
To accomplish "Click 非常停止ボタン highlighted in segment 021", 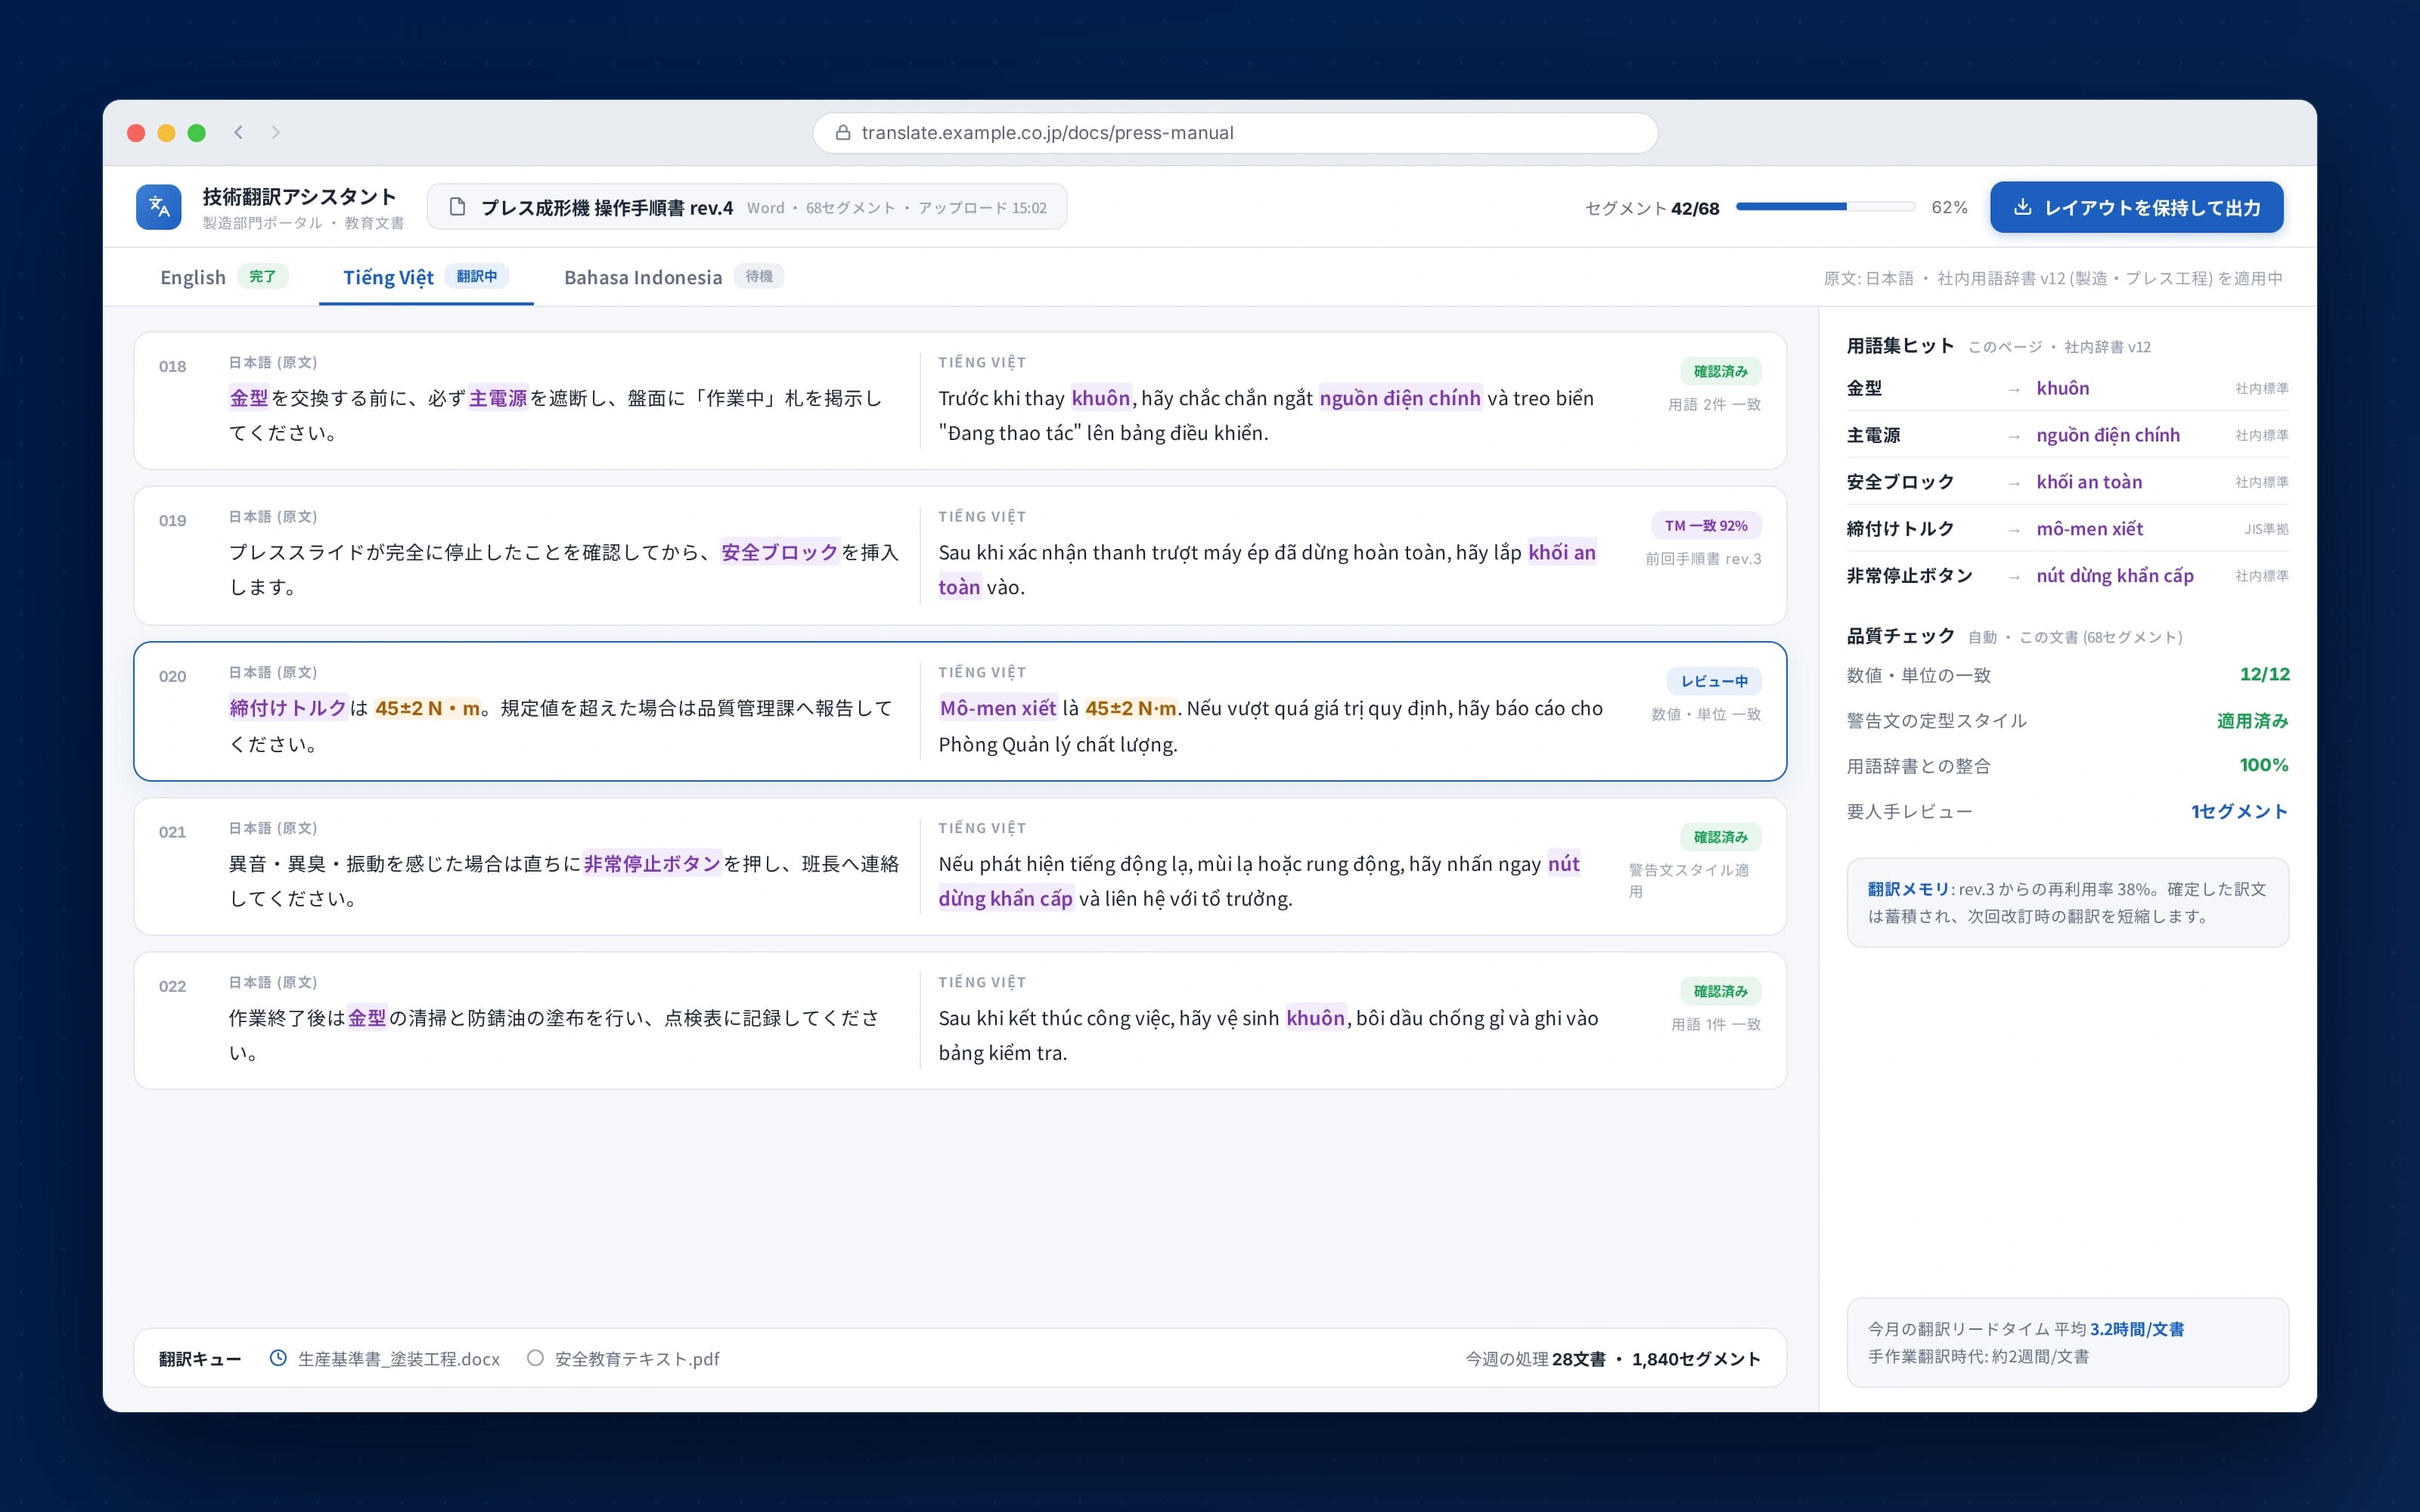I will coord(652,863).
